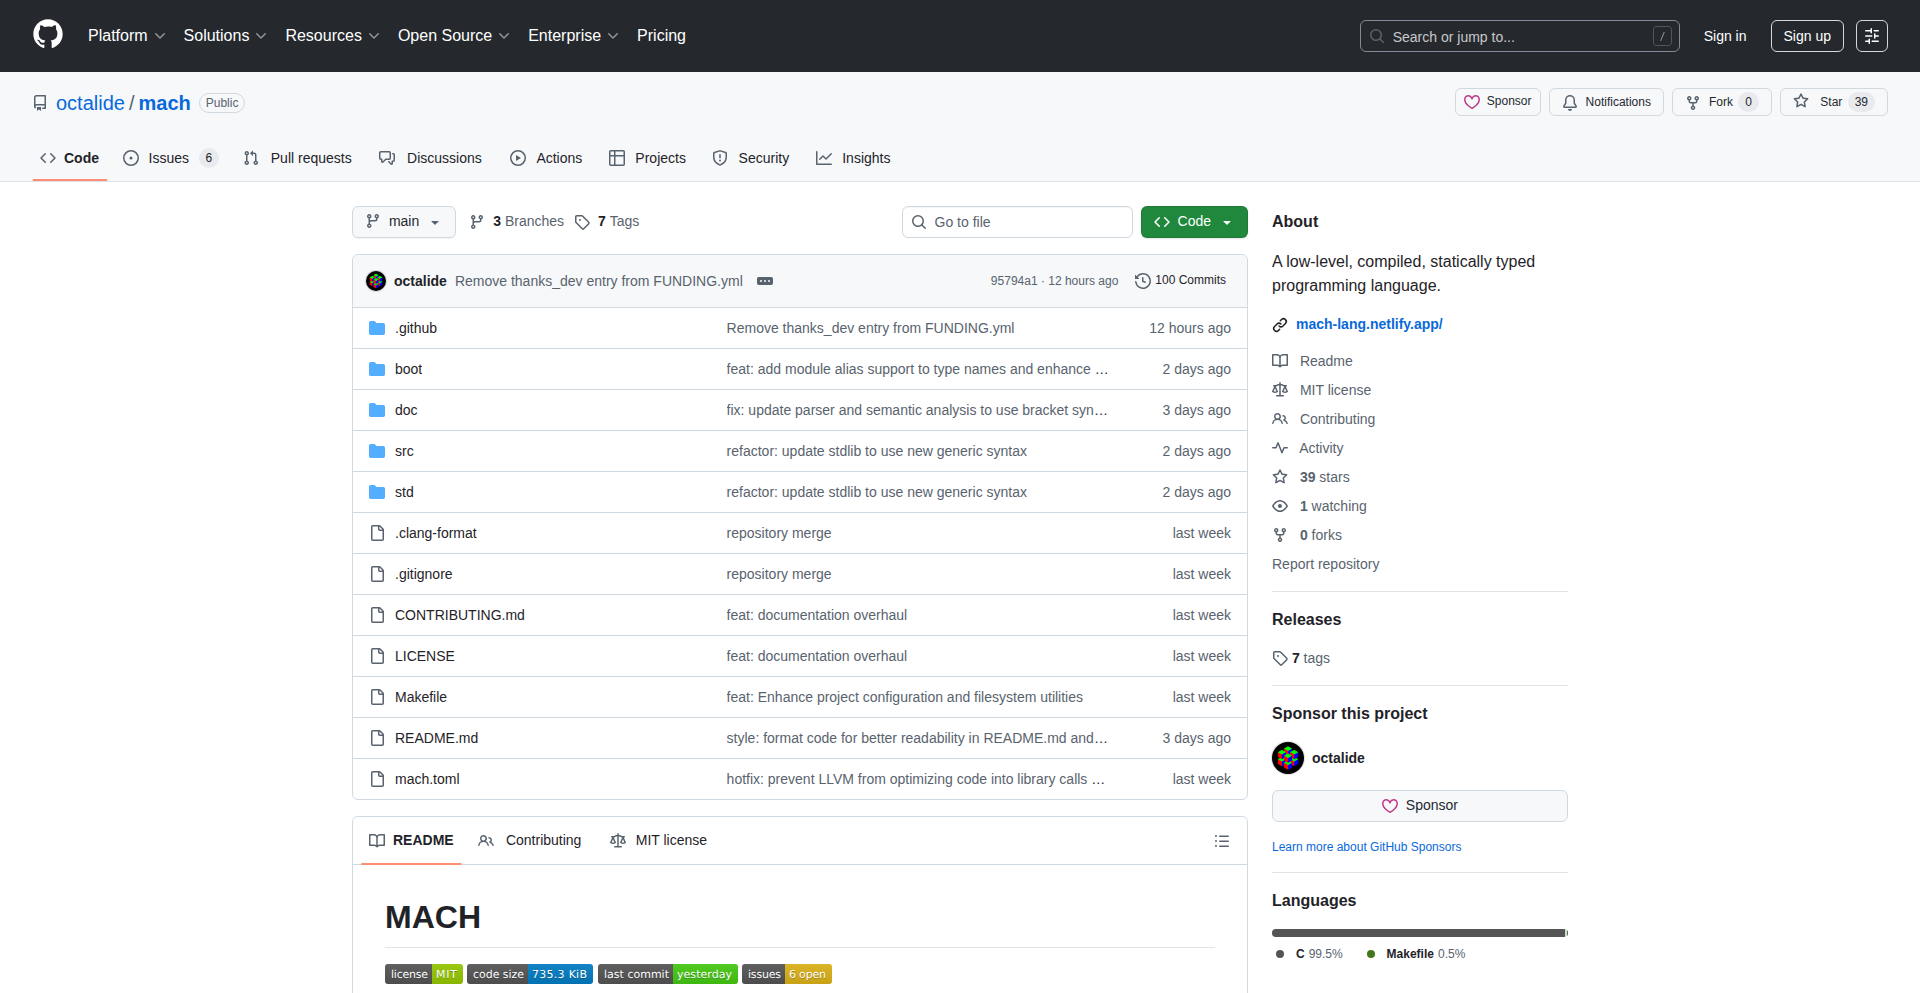This screenshot has height=993, width=1920.
Task: Expand the commit message ellipsis icon
Action: click(765, 281)
